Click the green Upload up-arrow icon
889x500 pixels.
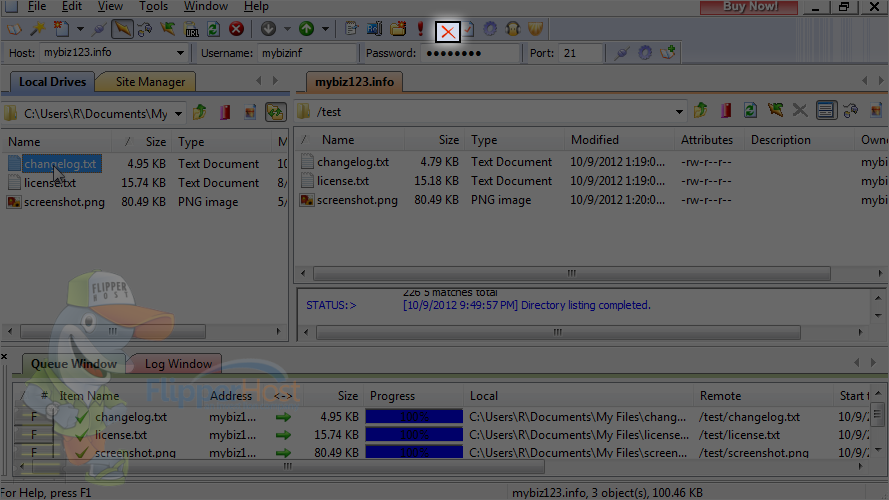306,29
